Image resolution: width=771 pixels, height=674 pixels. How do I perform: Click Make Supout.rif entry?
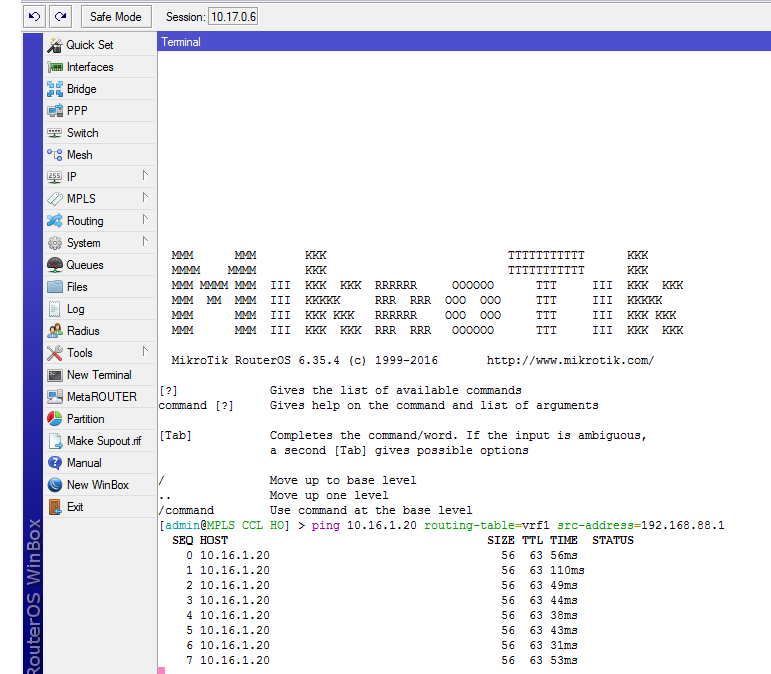click(x=103, y=441)
